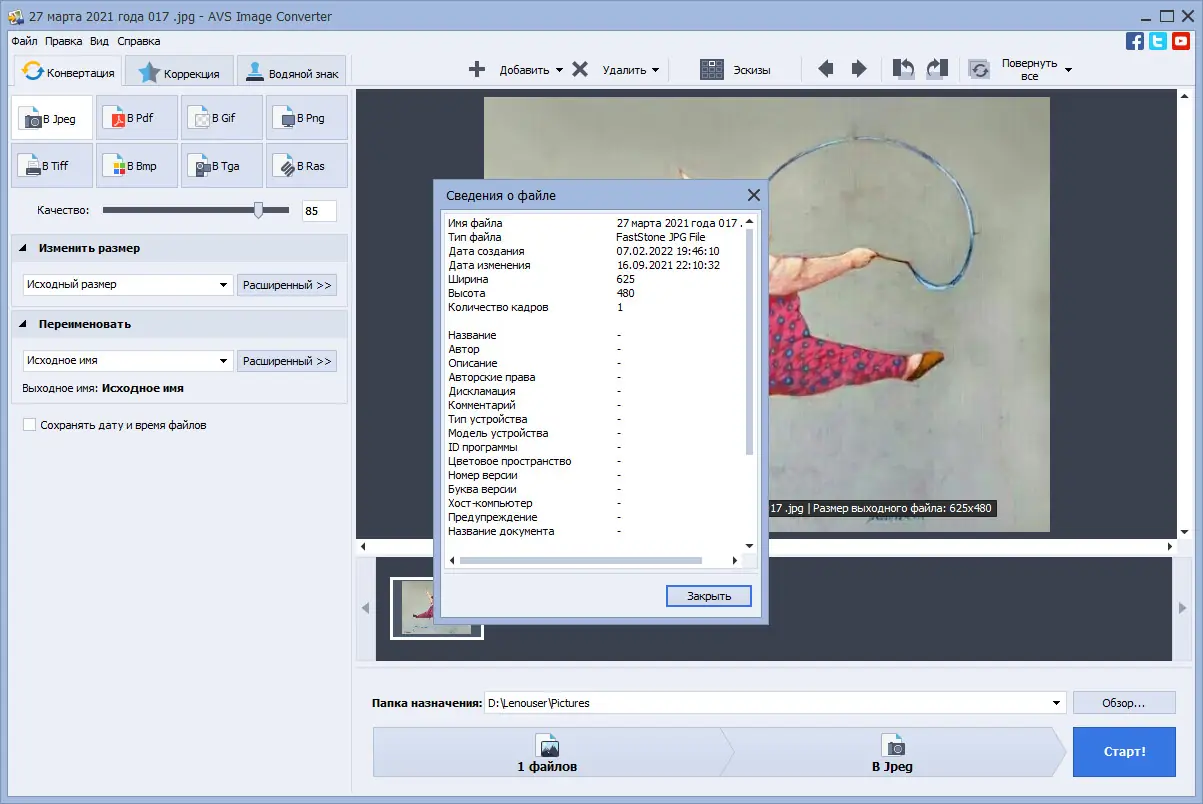
Task: Rotate the image right (clockwise)
Action: [x=937, y=69]
